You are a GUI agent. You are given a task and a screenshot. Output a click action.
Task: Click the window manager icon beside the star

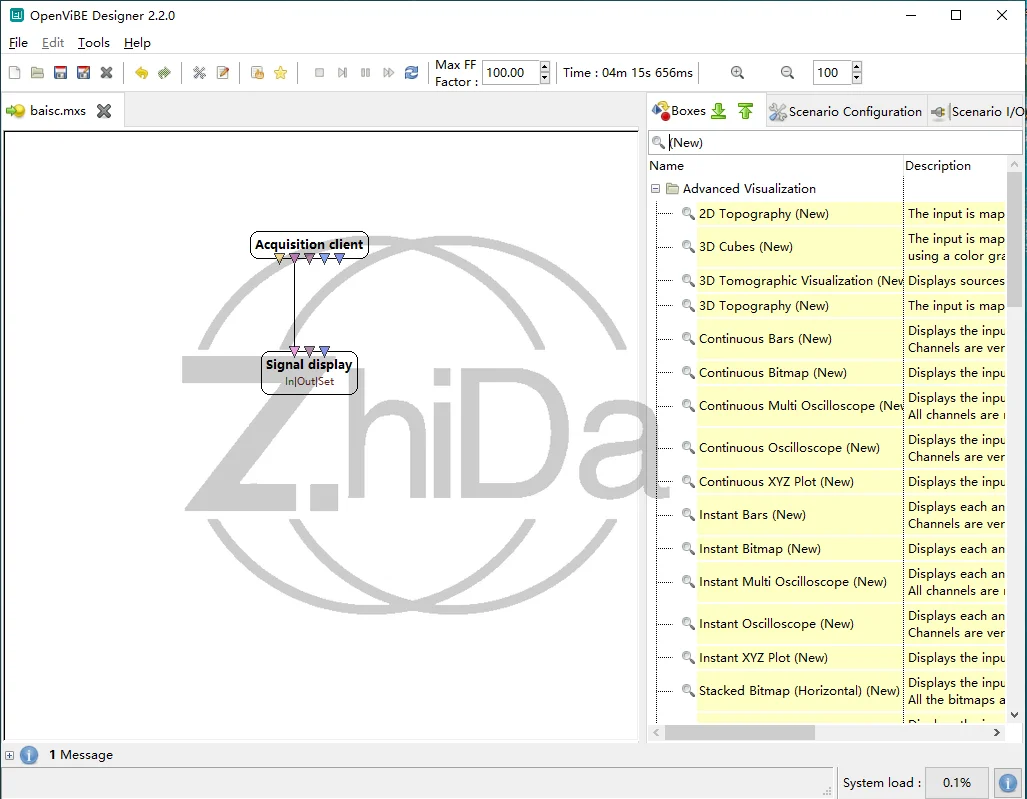click(x=257, y=73)
